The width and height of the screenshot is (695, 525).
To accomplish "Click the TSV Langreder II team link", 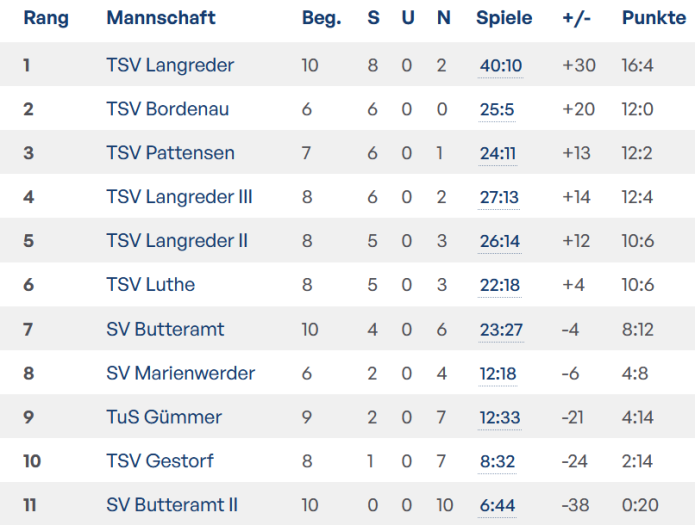I will (x=177, y=241).
